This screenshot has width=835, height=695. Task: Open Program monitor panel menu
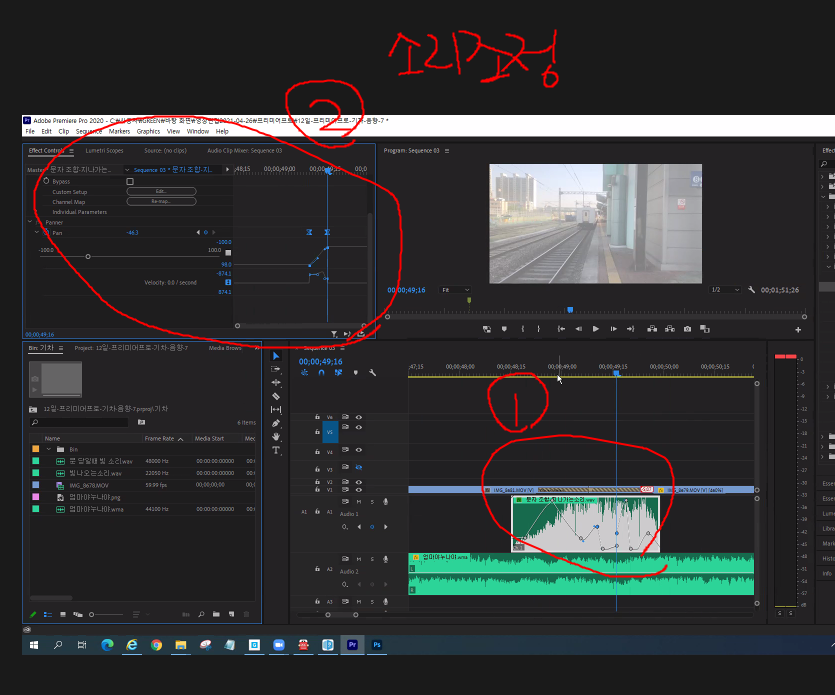tap(447, 151)
